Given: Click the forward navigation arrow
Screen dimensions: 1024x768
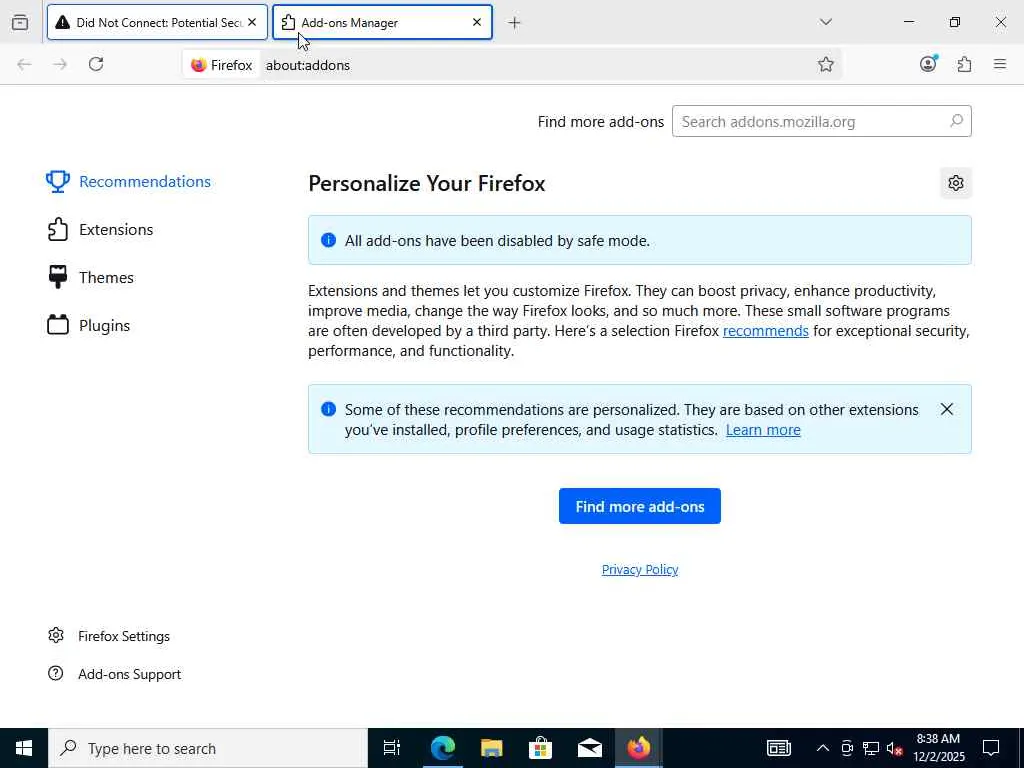Looking at the screenshot, I should pyautogui.click(x=60, y=64).
